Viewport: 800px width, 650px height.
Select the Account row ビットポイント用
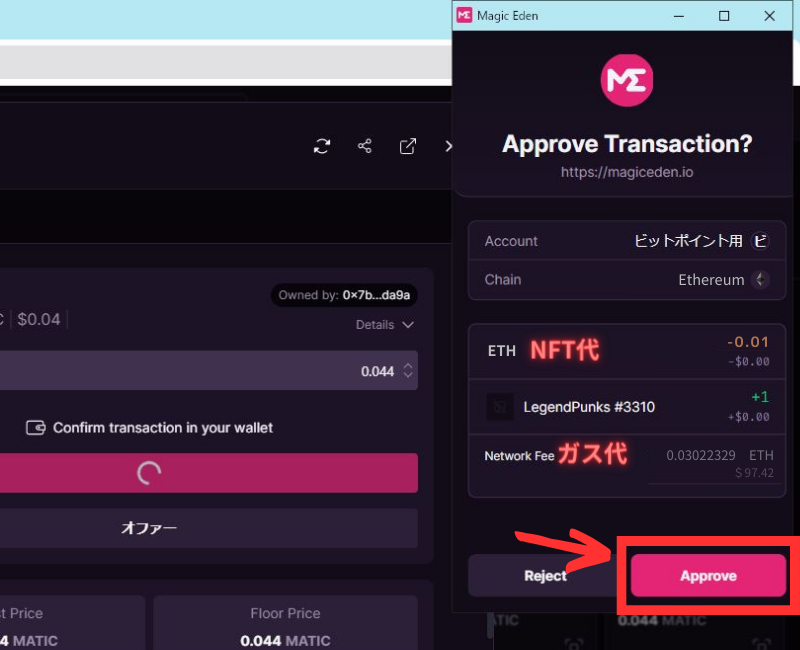coord(627,241)
